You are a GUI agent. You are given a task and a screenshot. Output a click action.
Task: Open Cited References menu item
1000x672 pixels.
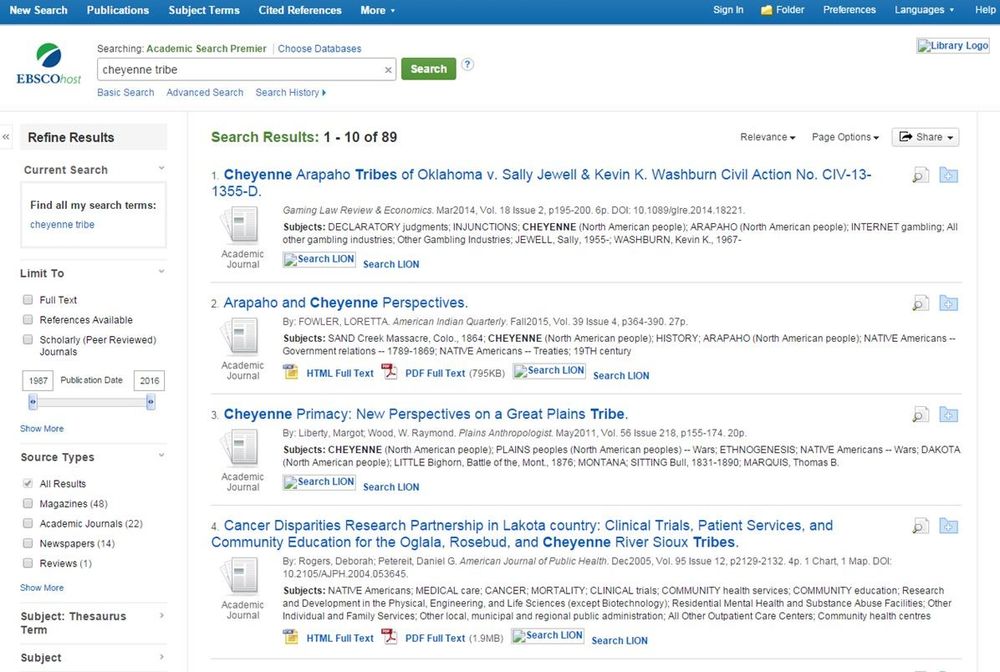300,11
